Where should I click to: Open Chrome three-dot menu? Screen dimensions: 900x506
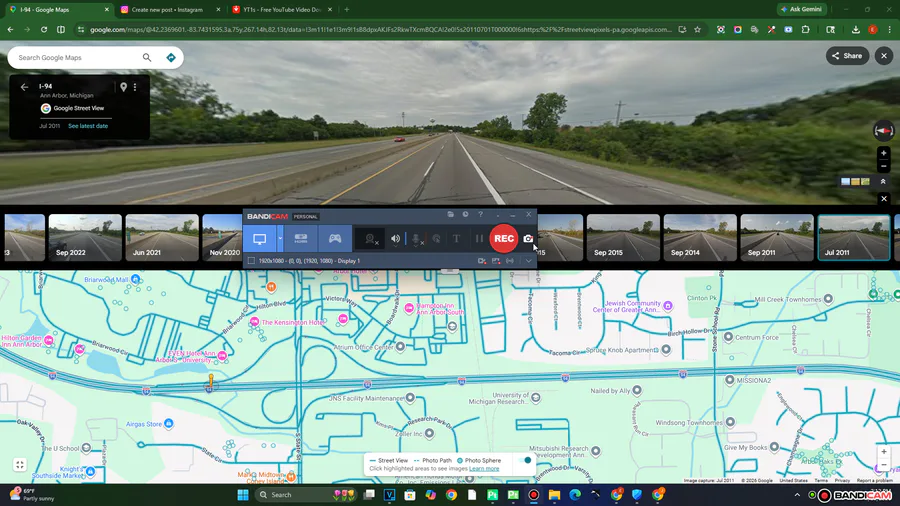(890, 30)
